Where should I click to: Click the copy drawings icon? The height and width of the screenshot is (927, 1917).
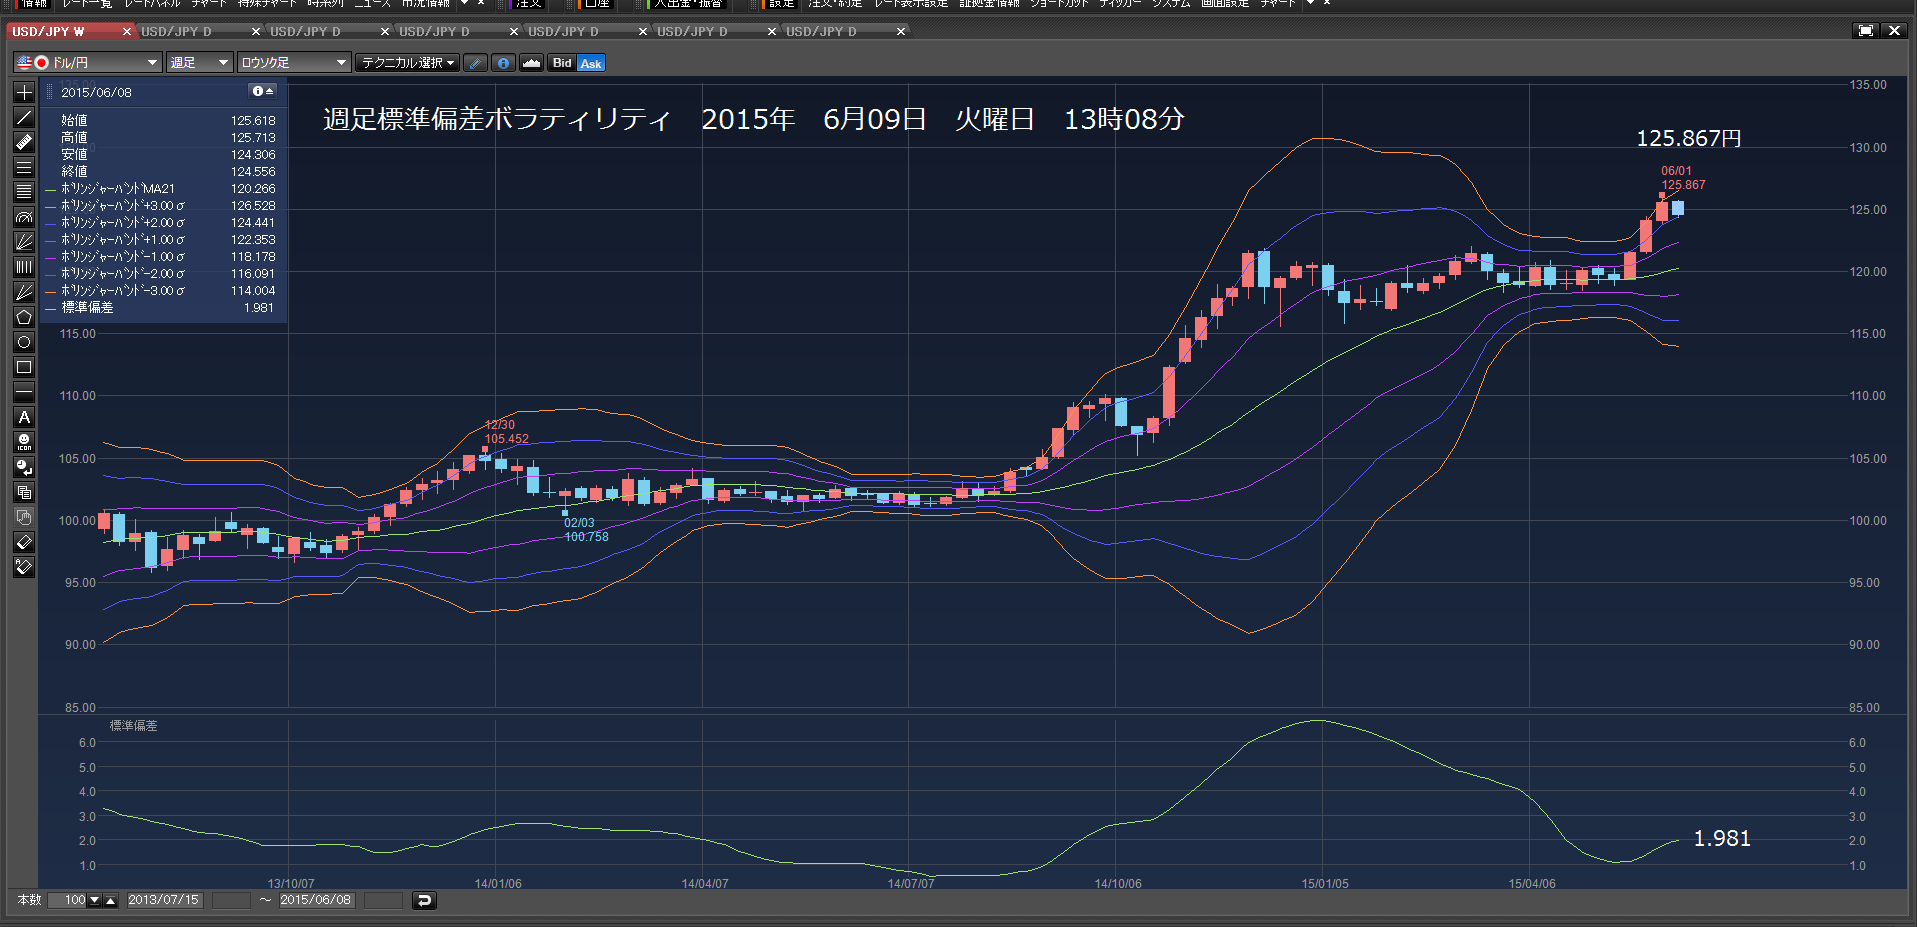pyautogui.click(x=24, y=492)
